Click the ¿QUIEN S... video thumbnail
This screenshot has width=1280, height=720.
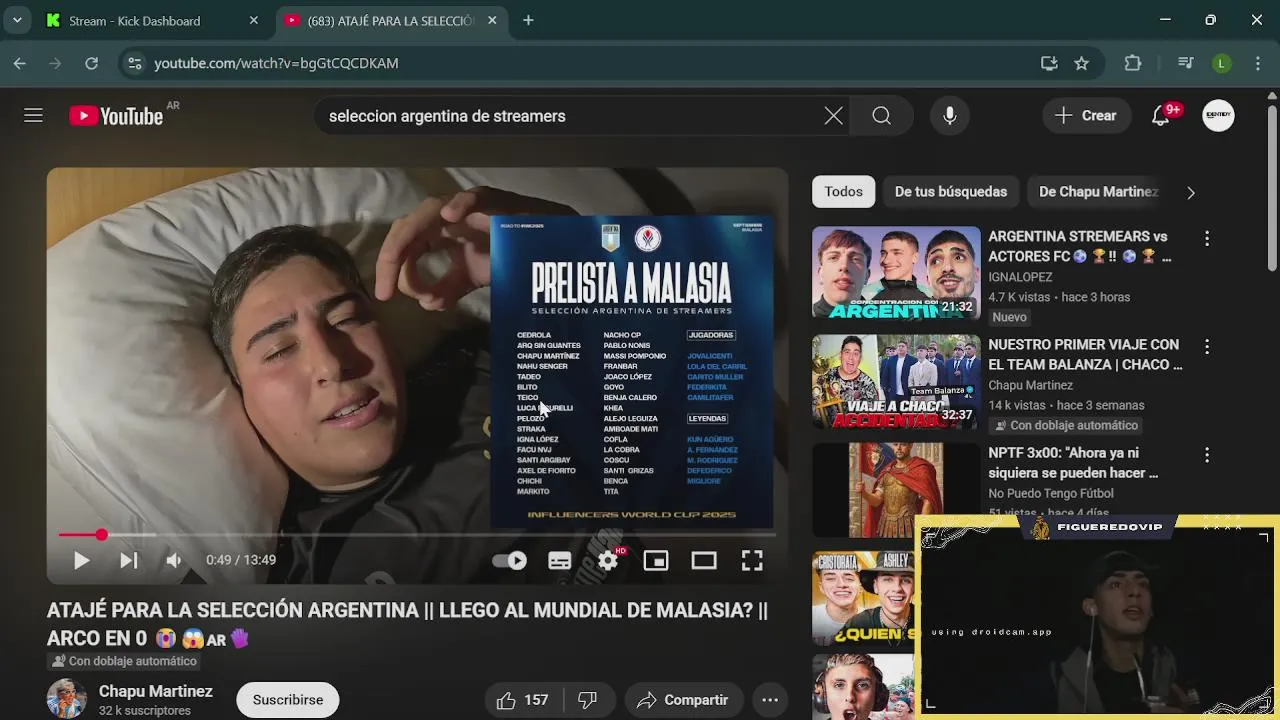[x=863, y=598]
